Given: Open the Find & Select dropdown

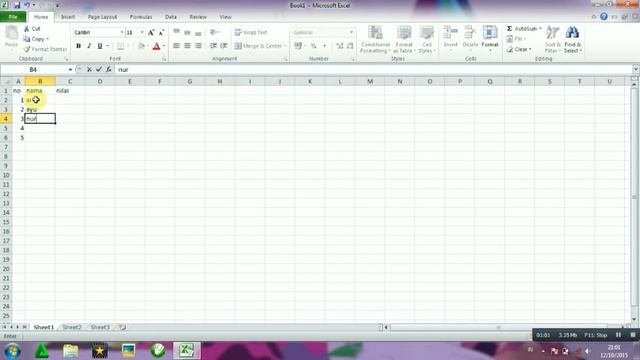Looking at the screenshot, I should (573, 39).
